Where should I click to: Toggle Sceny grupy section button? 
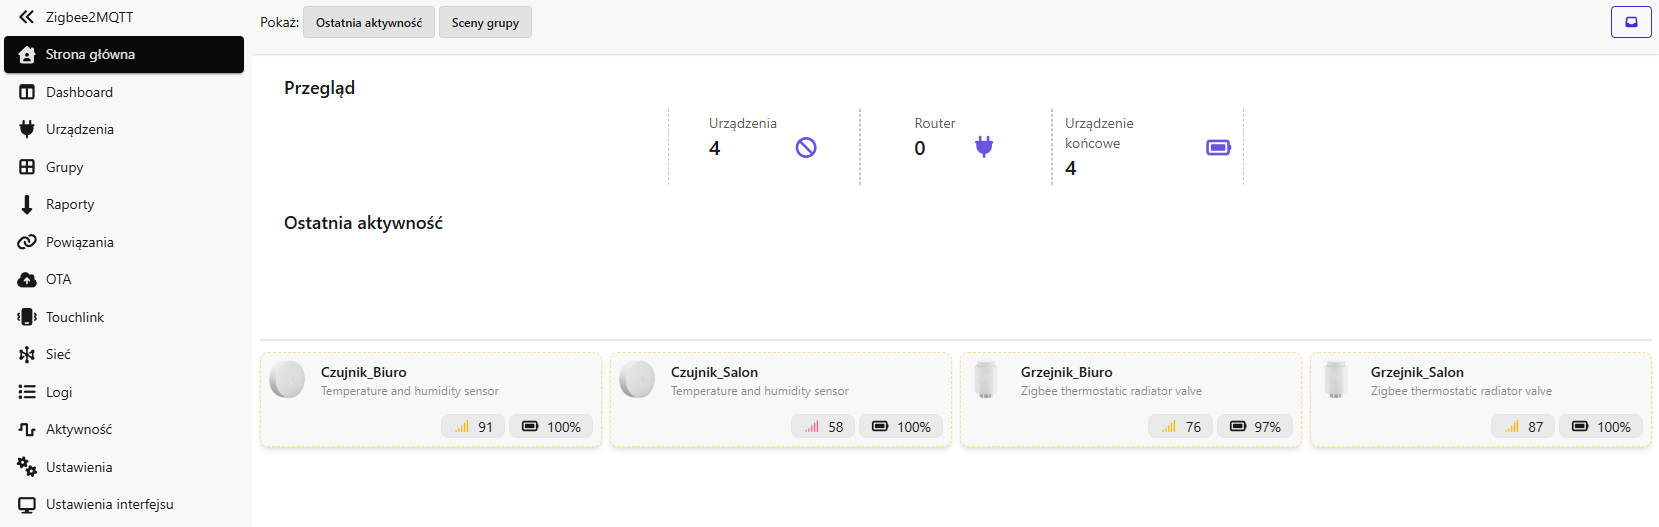[485, 23]
